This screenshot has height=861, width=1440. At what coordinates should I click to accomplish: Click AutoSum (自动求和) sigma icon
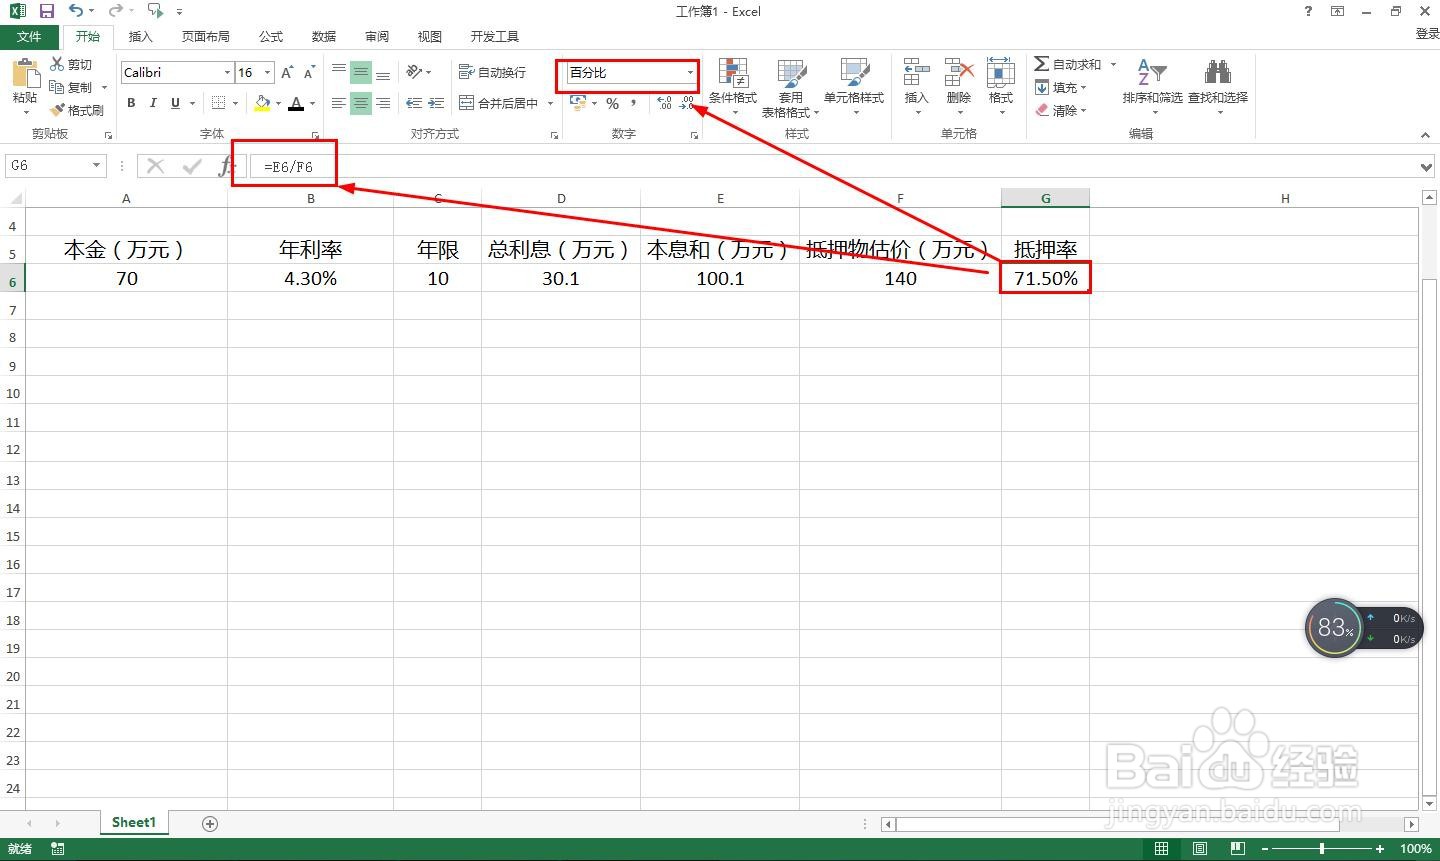click(x=1041, y=64)
